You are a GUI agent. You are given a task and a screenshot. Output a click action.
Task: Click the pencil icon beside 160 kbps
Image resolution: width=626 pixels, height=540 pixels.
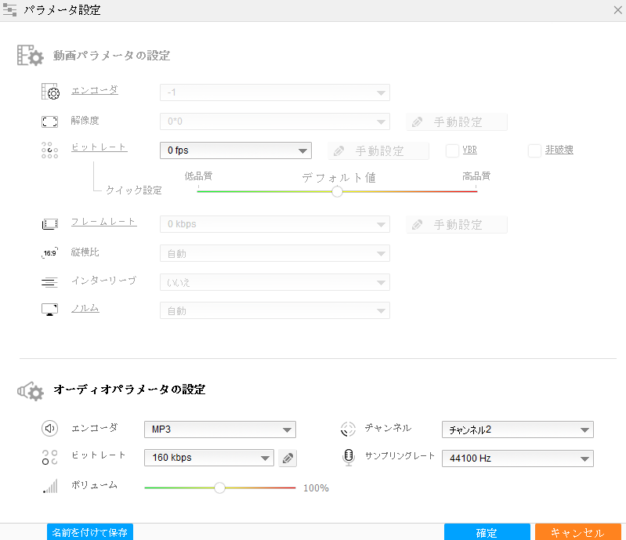[288, 458]
